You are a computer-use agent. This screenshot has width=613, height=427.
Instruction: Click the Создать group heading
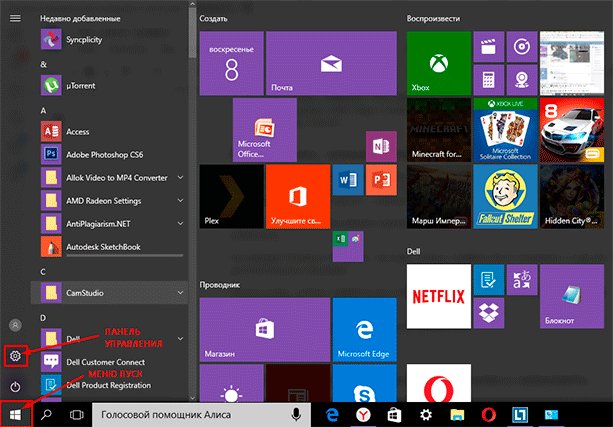pos(213,18)
